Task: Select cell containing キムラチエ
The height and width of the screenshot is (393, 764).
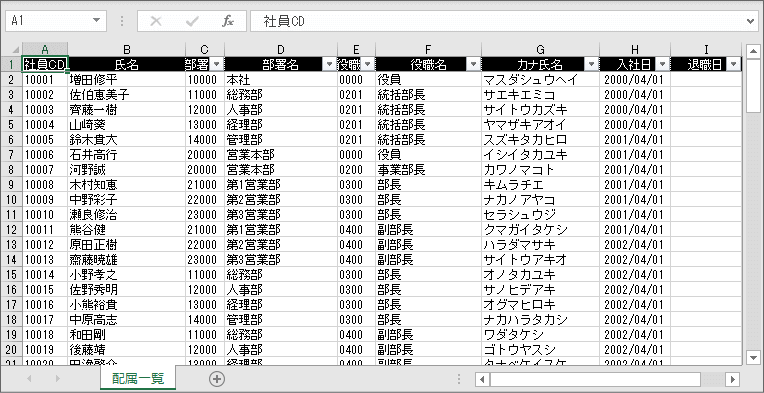Action: pos(540,185)
